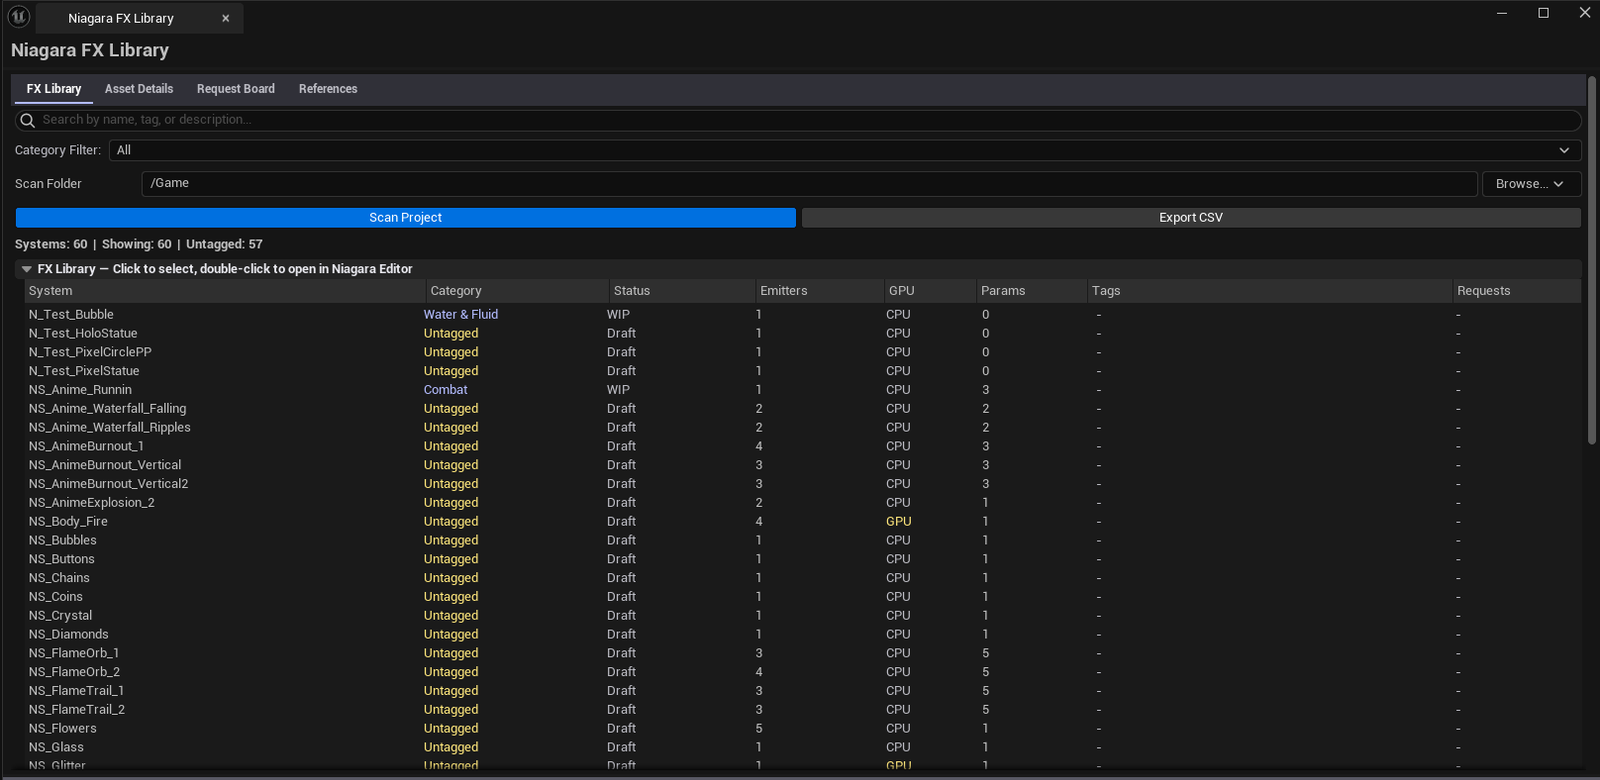Sort by the Params column header

coord(1032,291)
